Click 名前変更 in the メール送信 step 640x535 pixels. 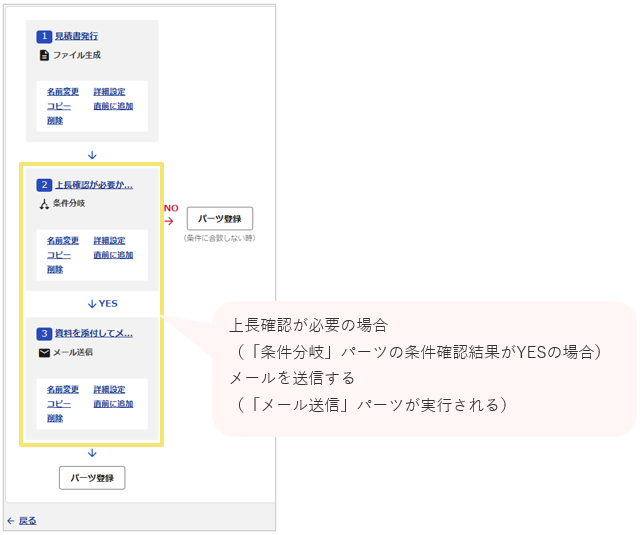(x=62, y=390)
